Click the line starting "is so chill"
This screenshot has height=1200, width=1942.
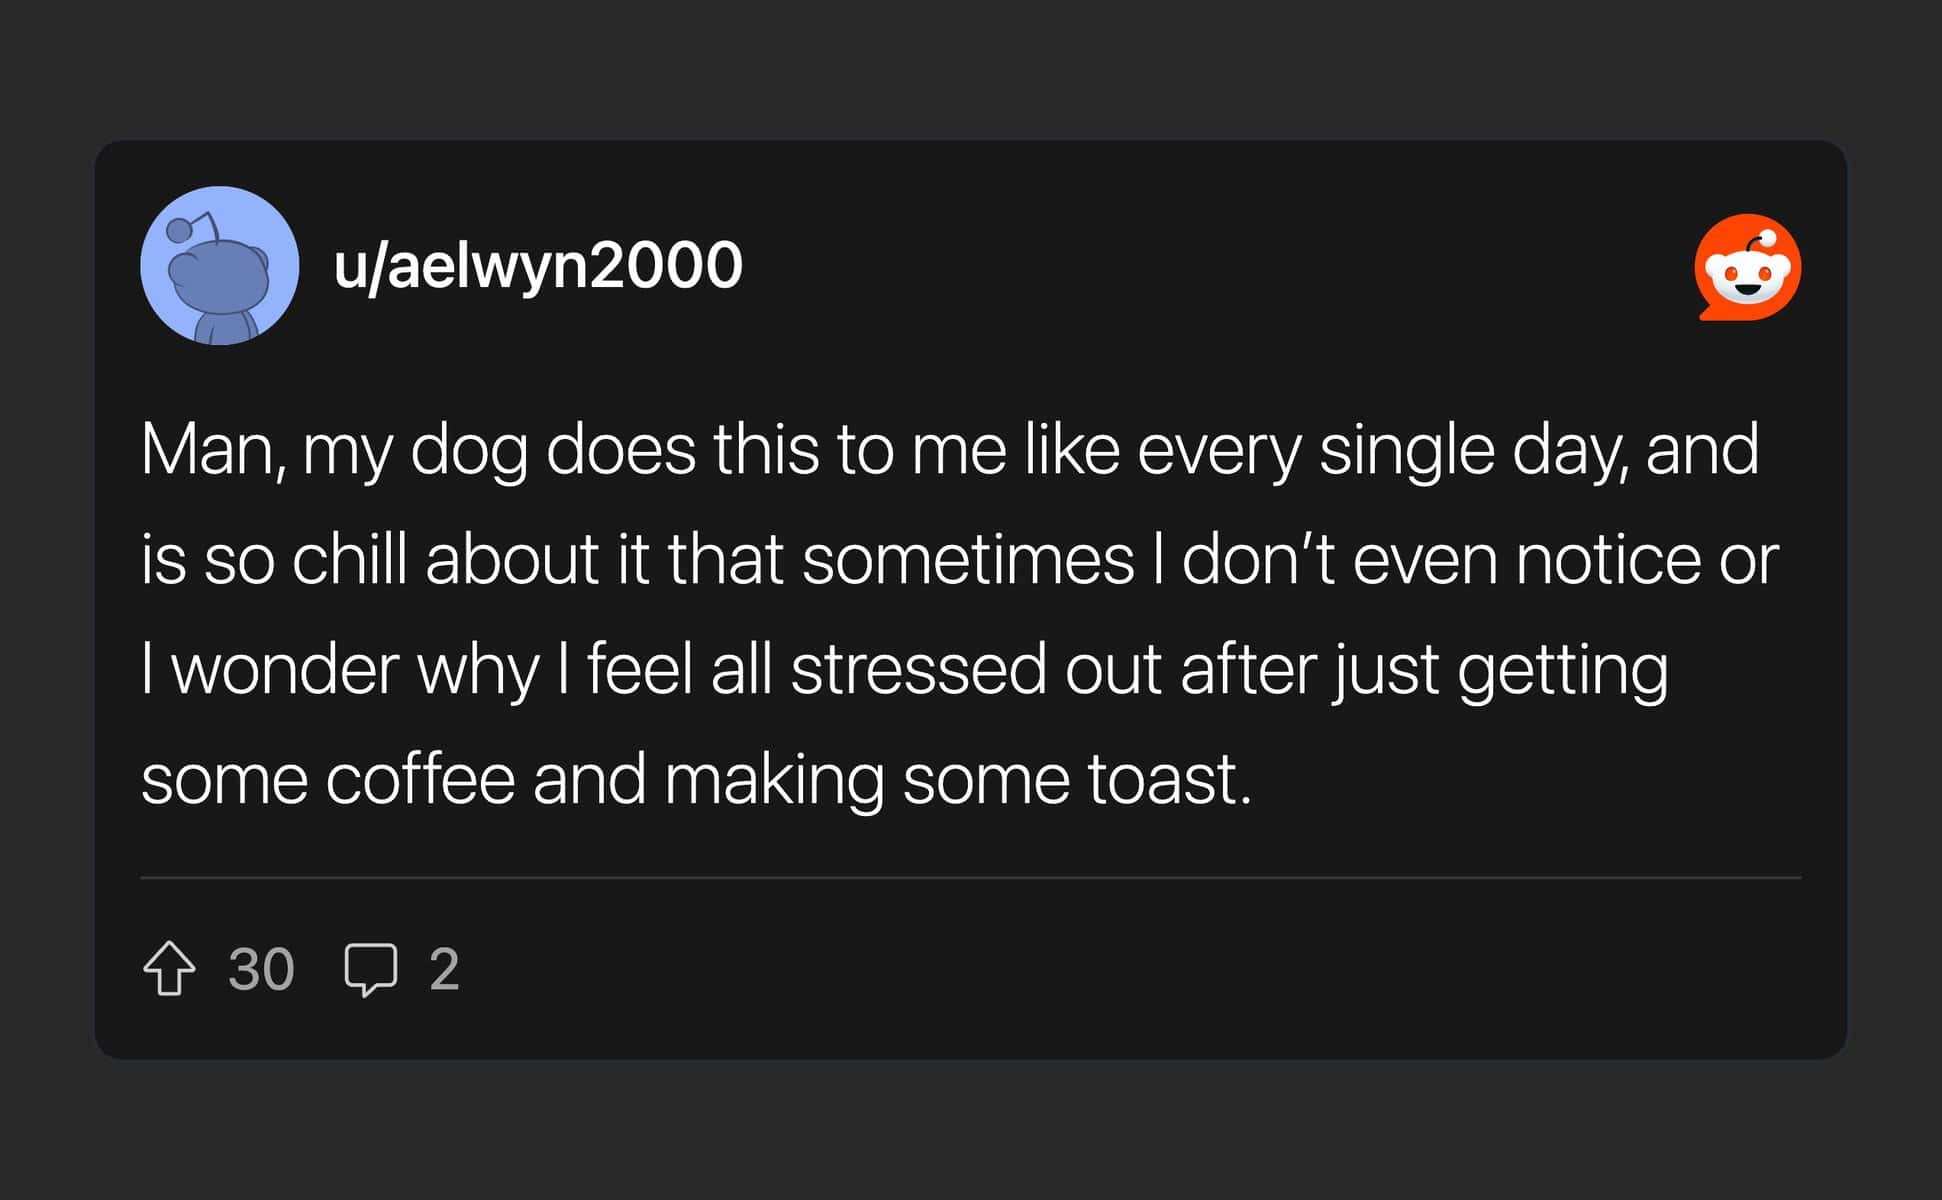959,559
